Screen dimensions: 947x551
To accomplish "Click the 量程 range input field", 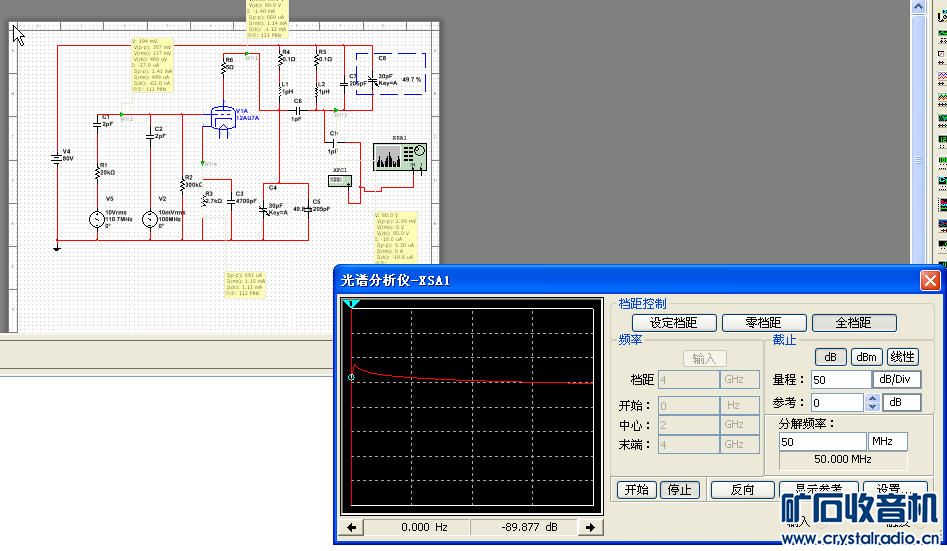I will coord(840,380).
